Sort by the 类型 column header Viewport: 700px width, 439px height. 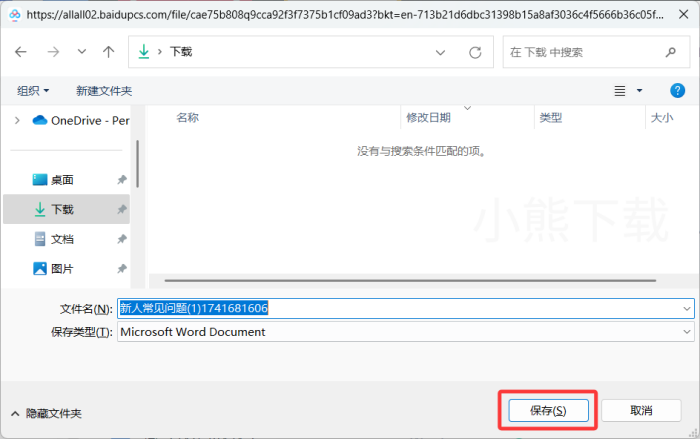(x=550, y=118)
